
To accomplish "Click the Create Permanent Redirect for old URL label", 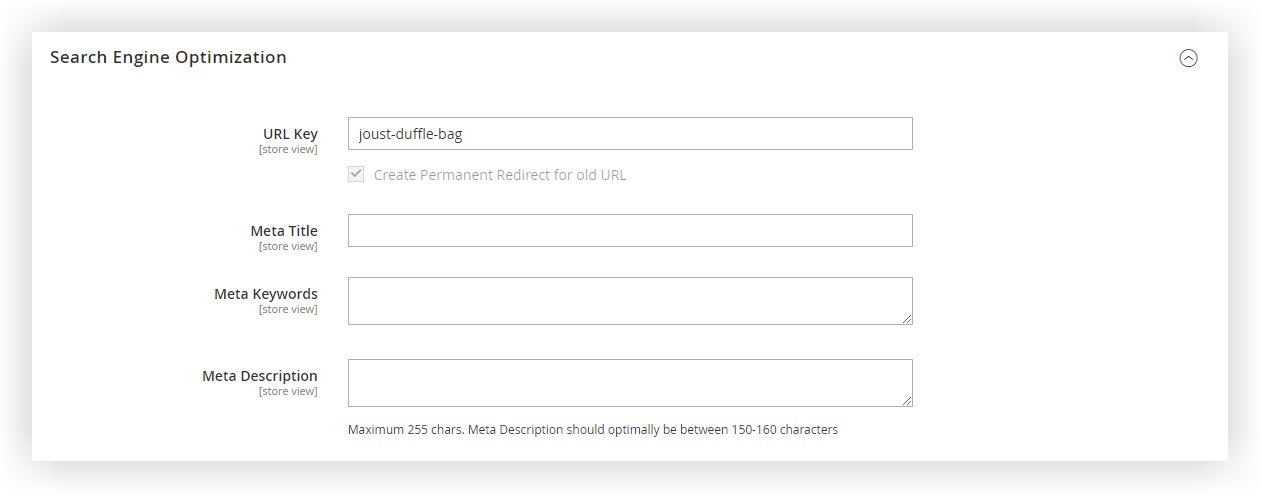I will pyautogui.click(x=500, y=175).
